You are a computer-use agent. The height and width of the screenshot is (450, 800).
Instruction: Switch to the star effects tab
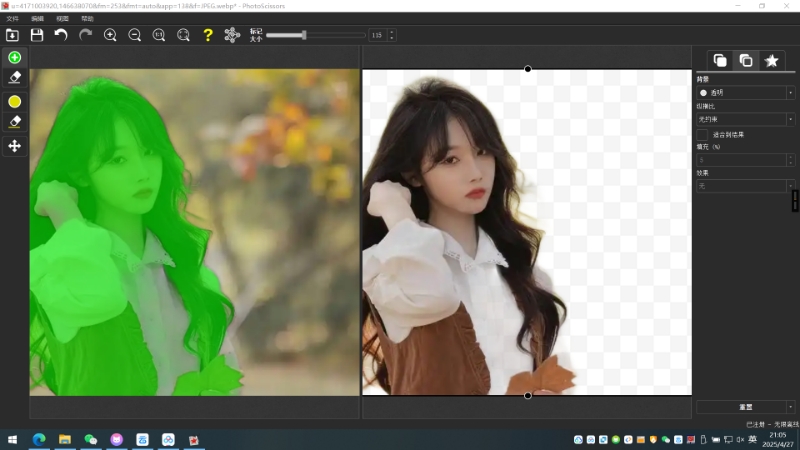(771, 61)
